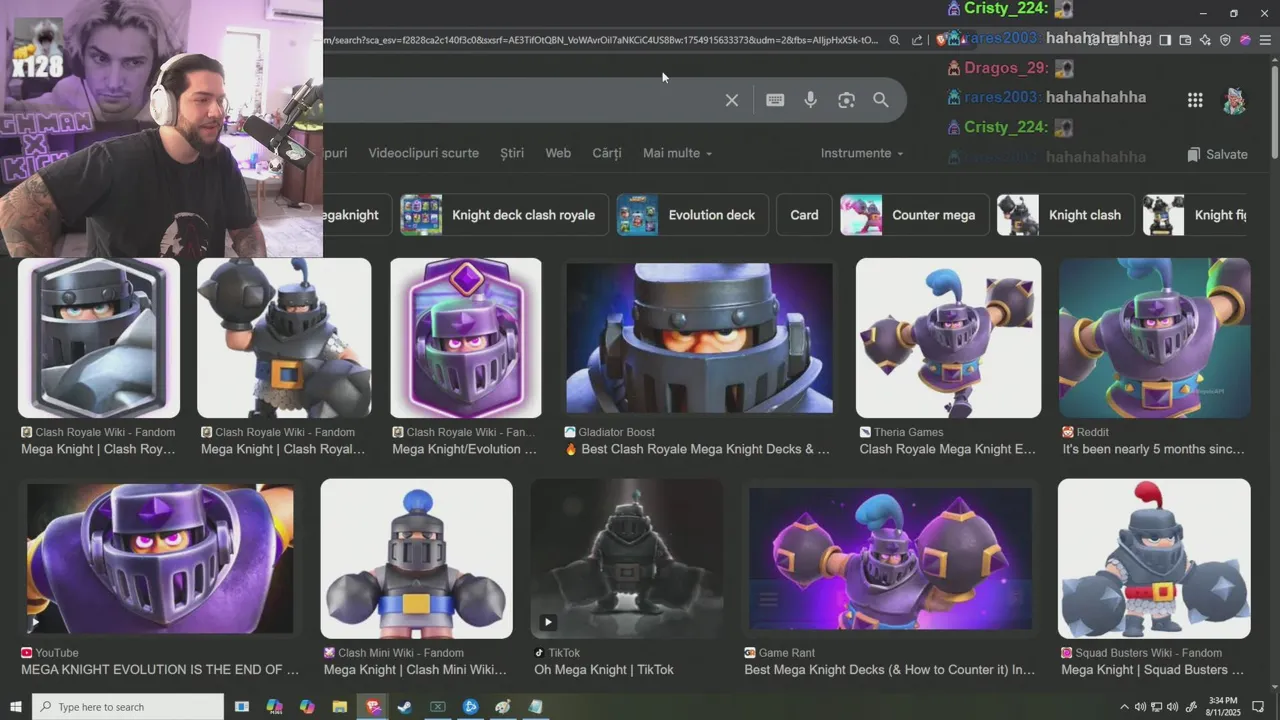Image resolution: width=1280 pixels, height=720 pixels.
Task: Open Steam from the taskbar
Action: (x=405, y=707)
